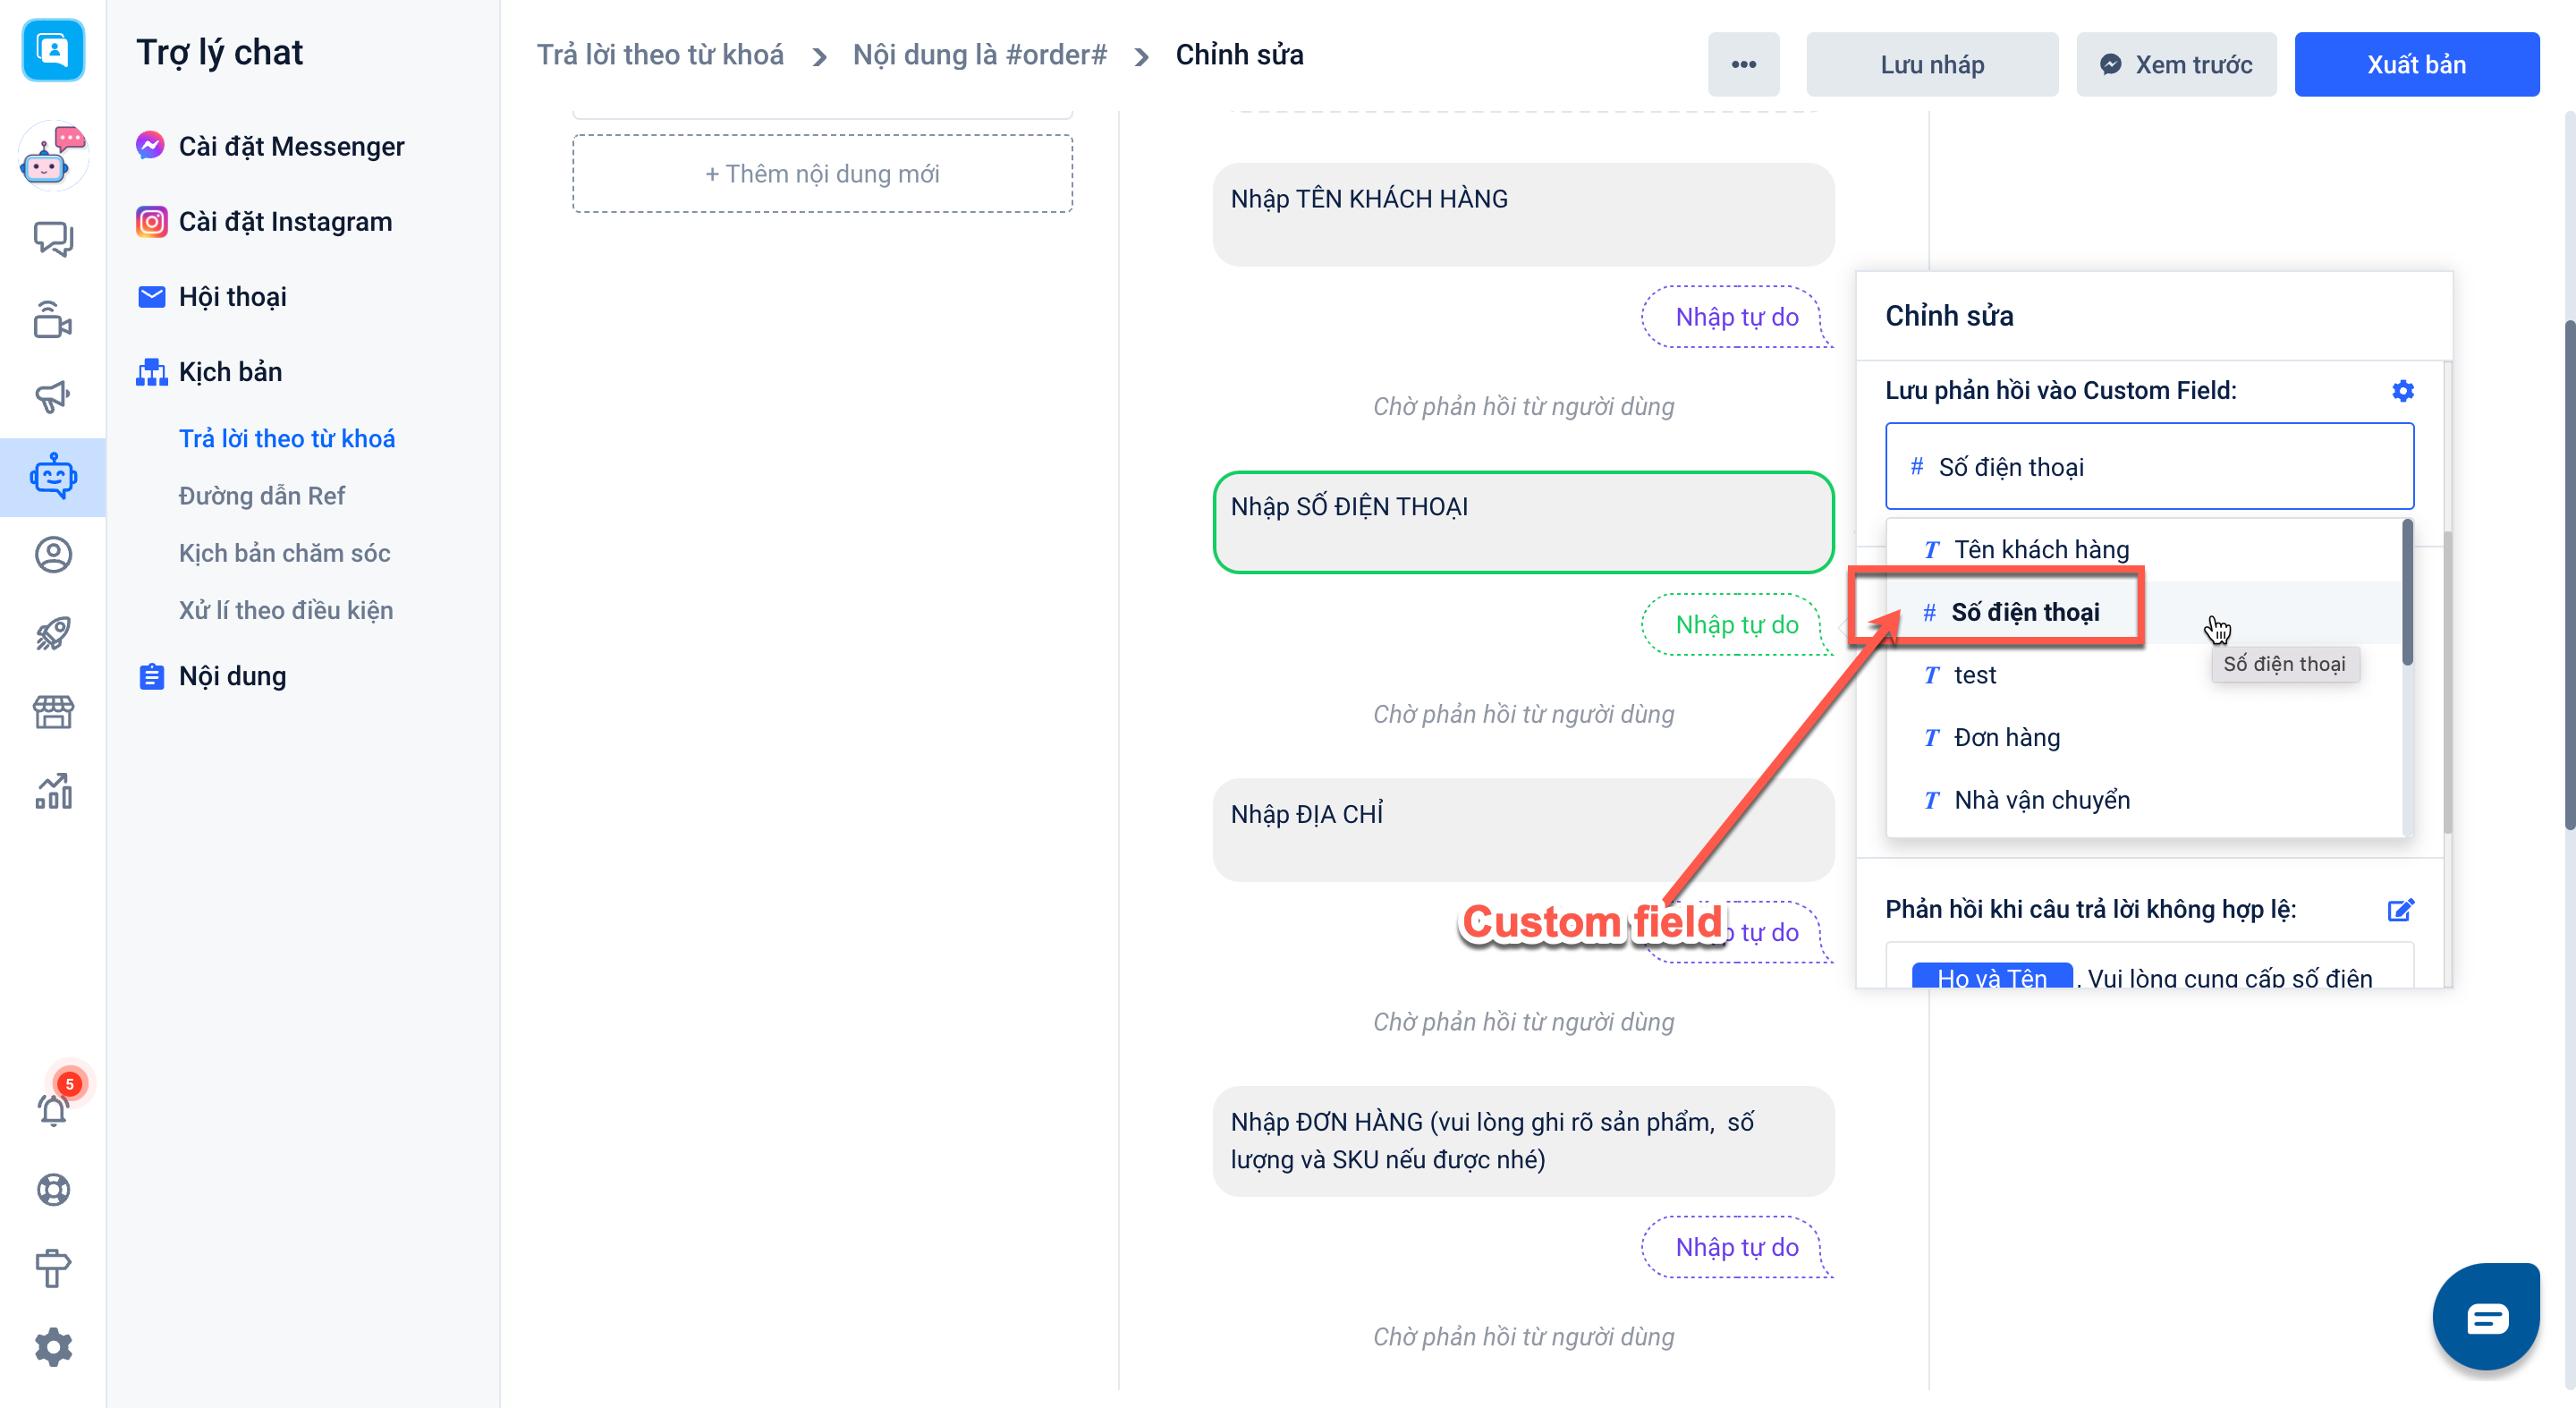Go to Kịch bản chăm sóc submenu
The width and height of the screenshot is (2576, 1408).
pos(284,553)
